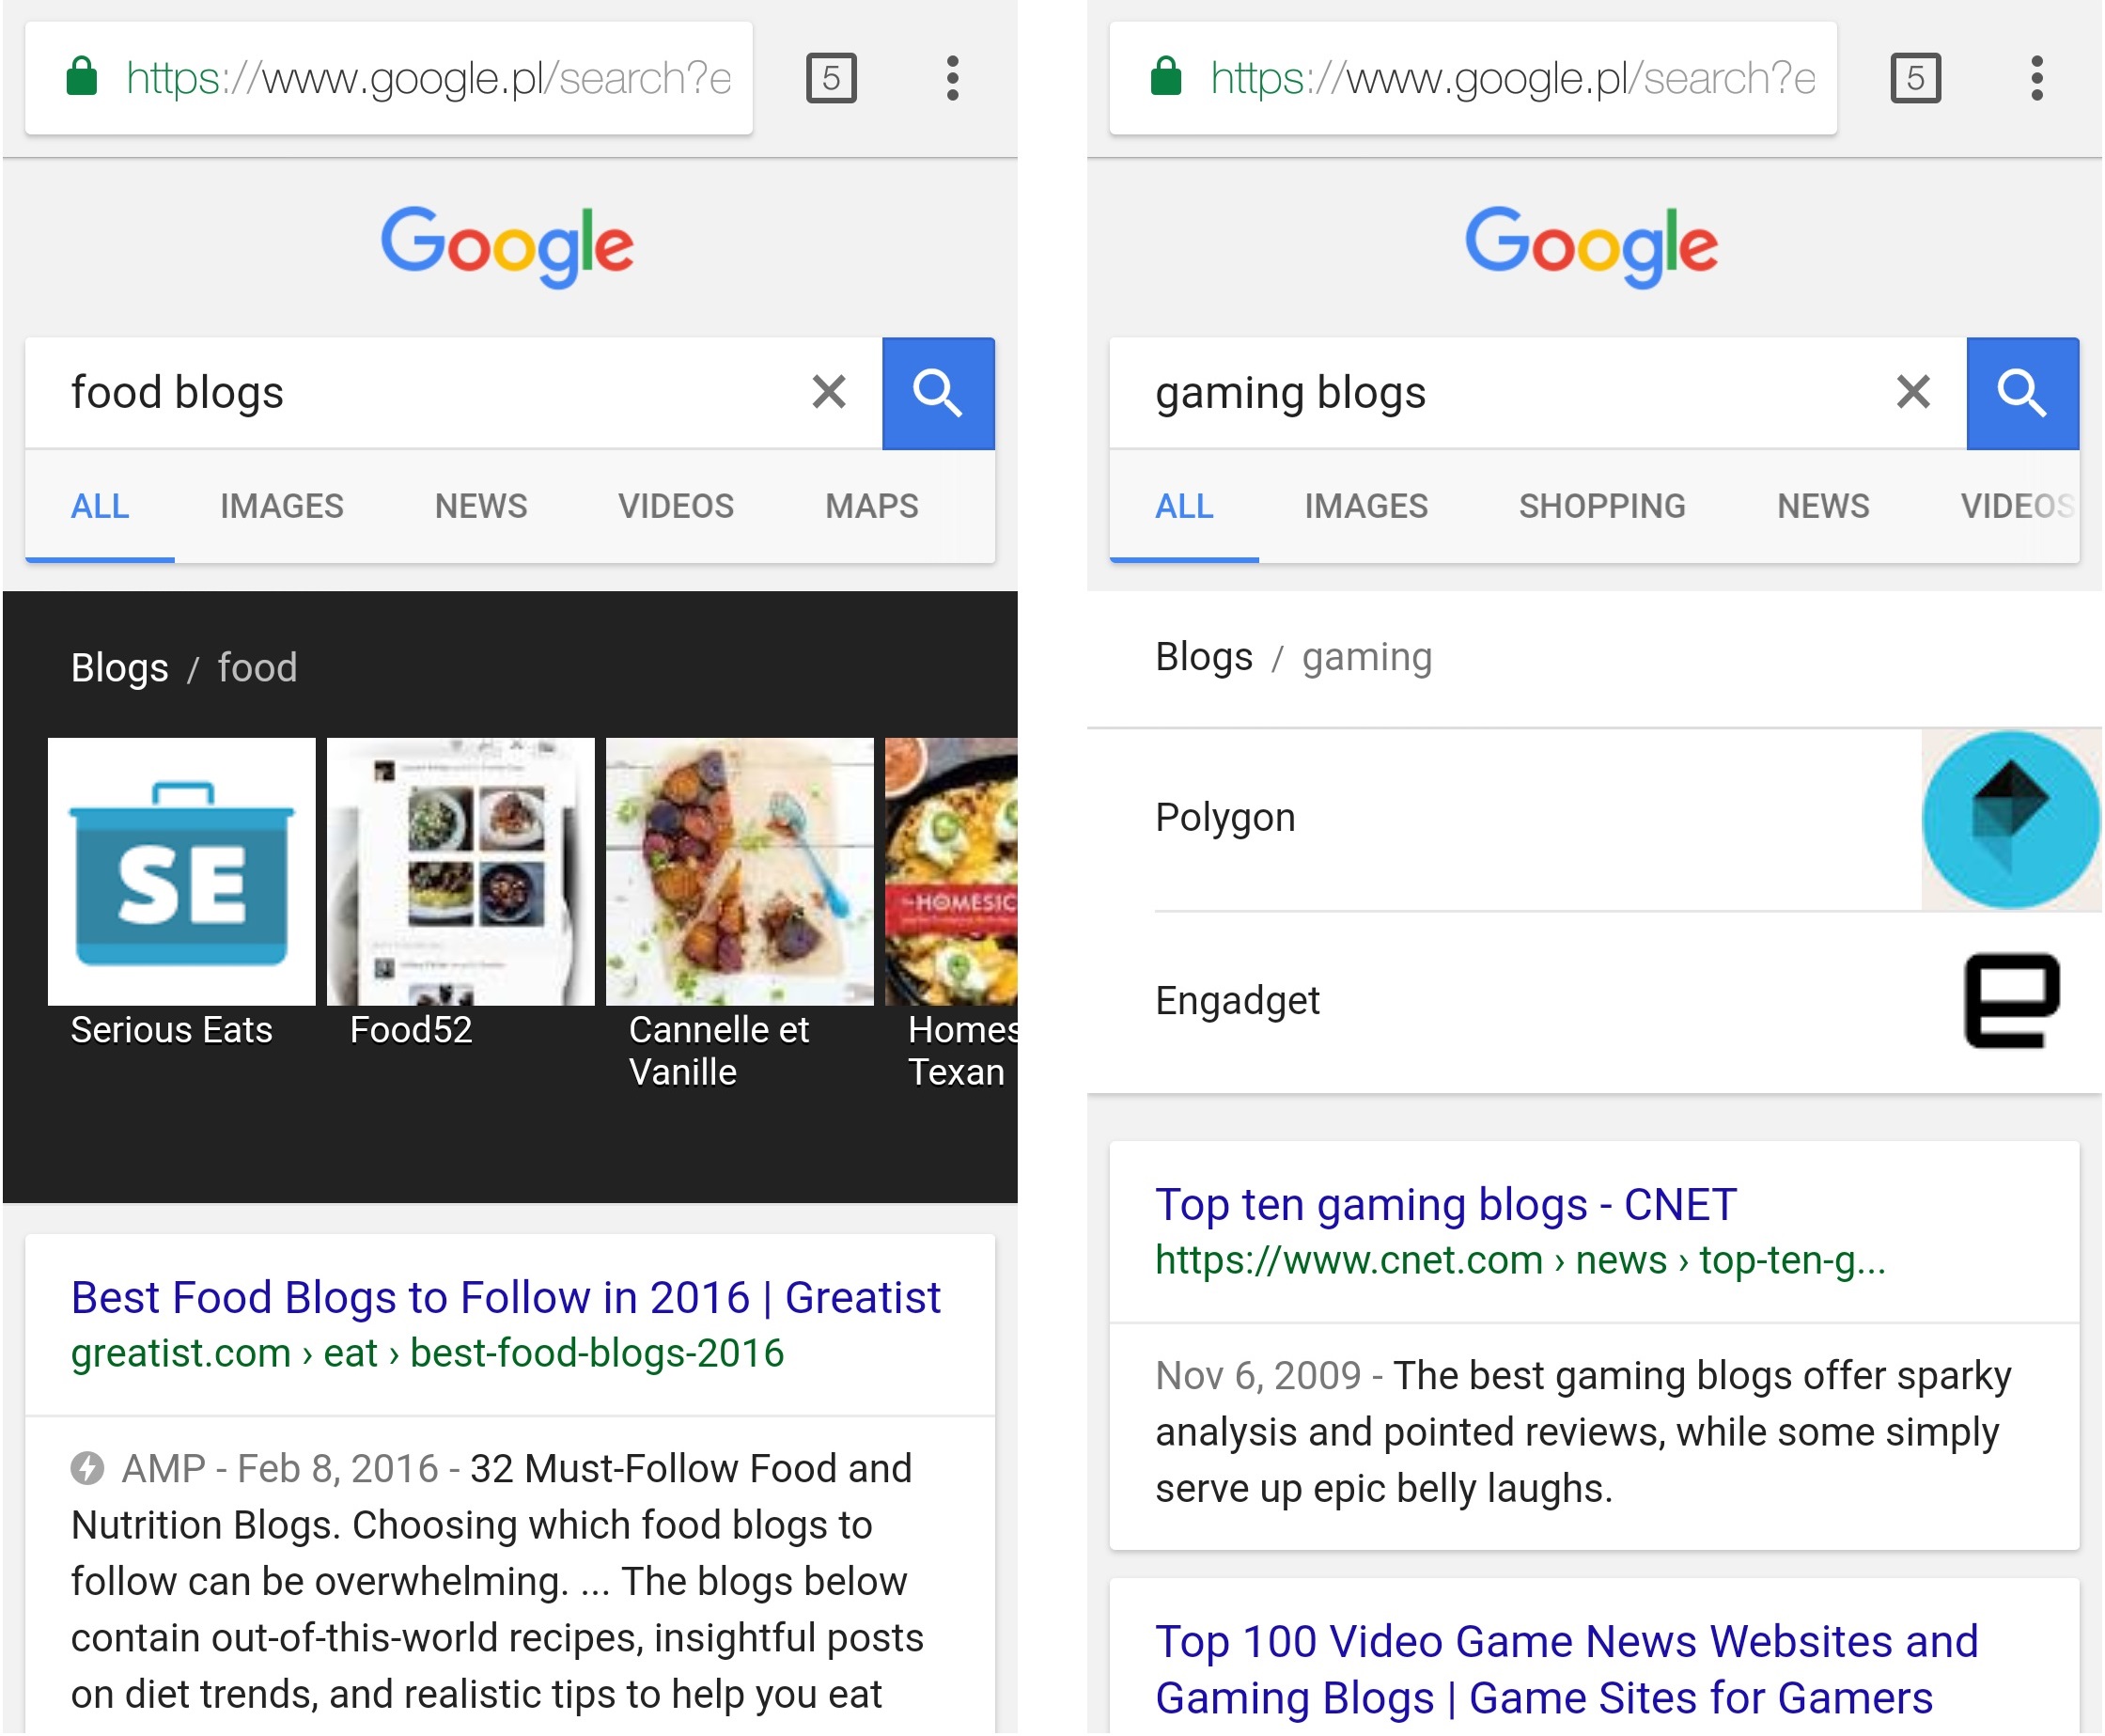Switch to NEWS tab in food blogs results

[x=481, y=506]
